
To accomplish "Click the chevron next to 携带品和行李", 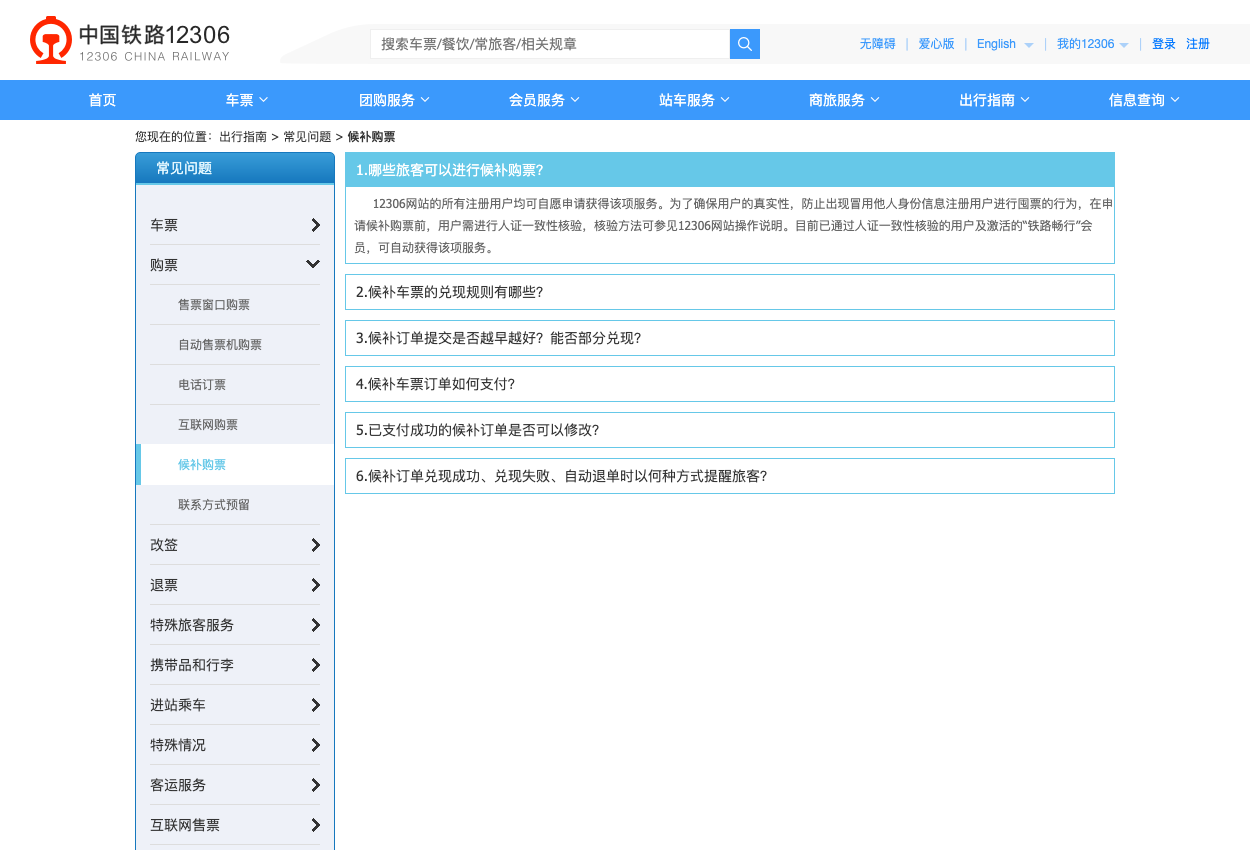I will [315, 665].
